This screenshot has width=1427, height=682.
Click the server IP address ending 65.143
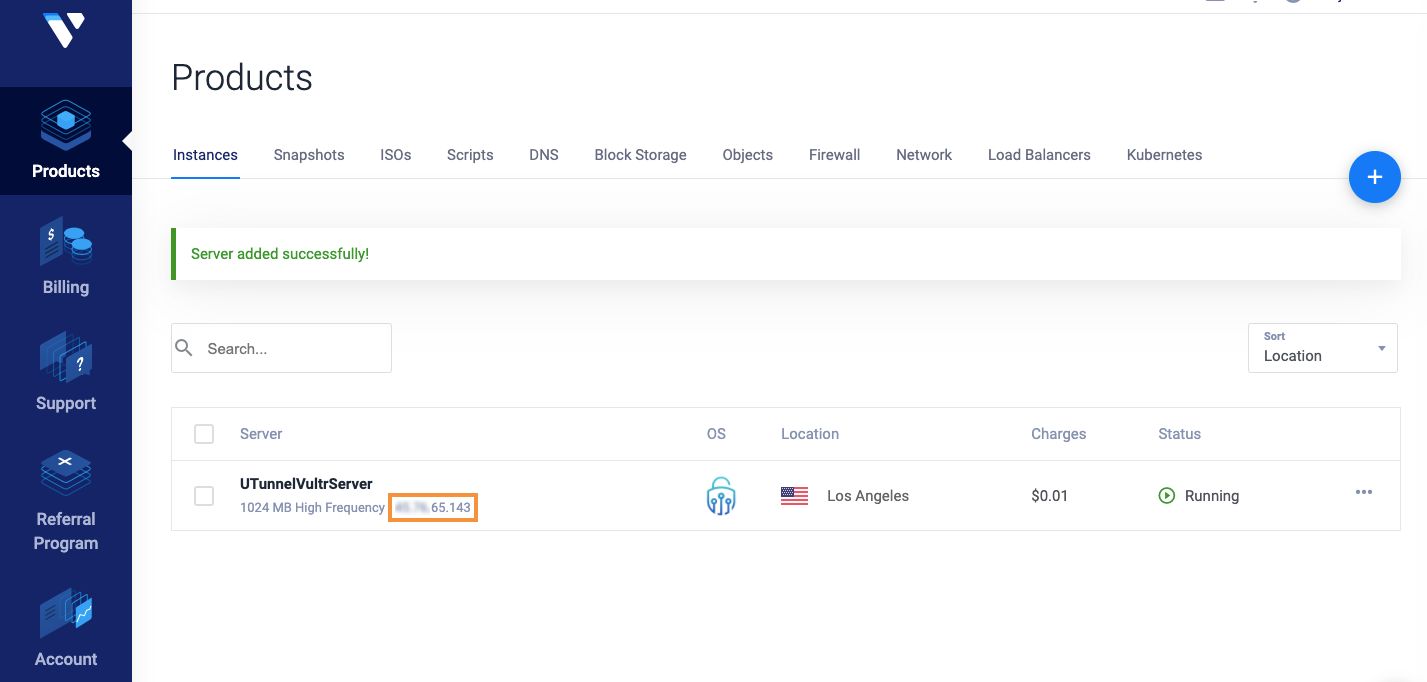432,508
